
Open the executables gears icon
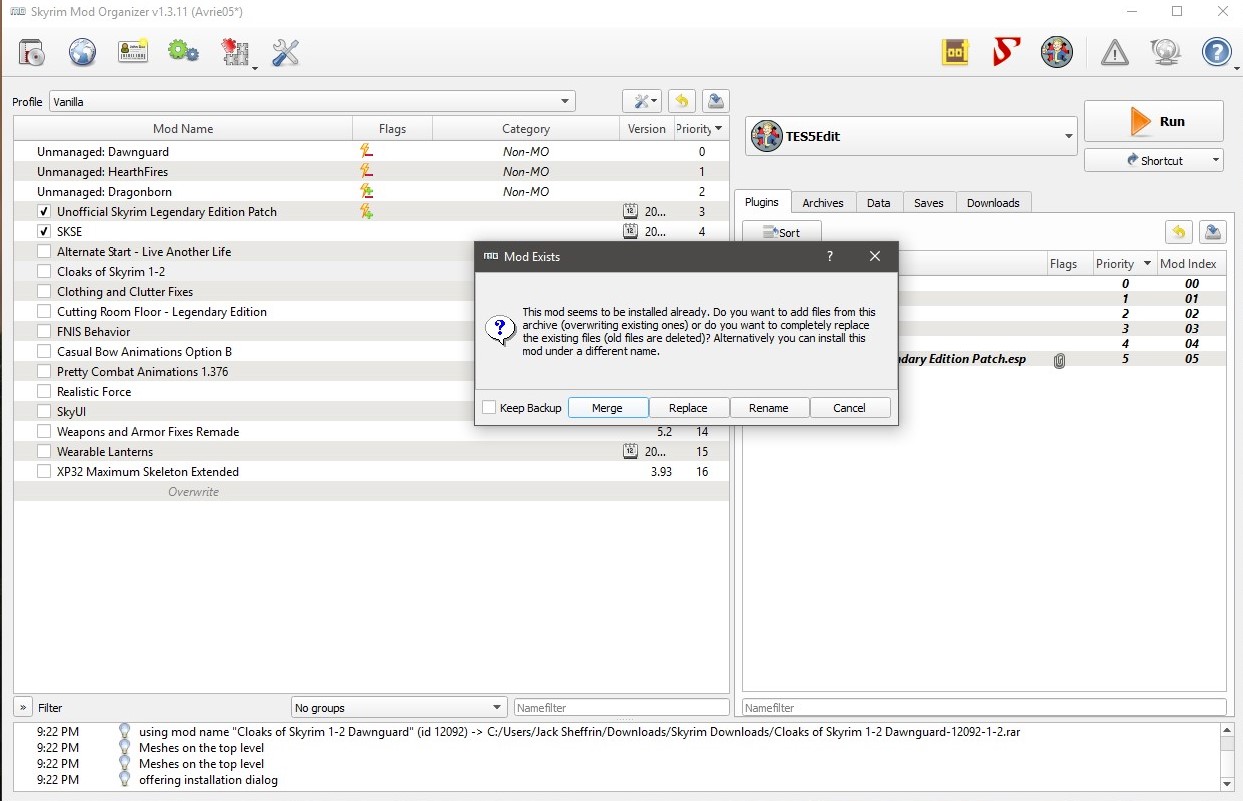click(183, 51)
